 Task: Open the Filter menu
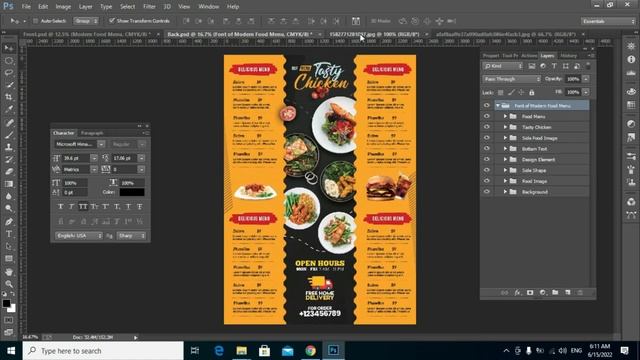(x=149, y=7)
